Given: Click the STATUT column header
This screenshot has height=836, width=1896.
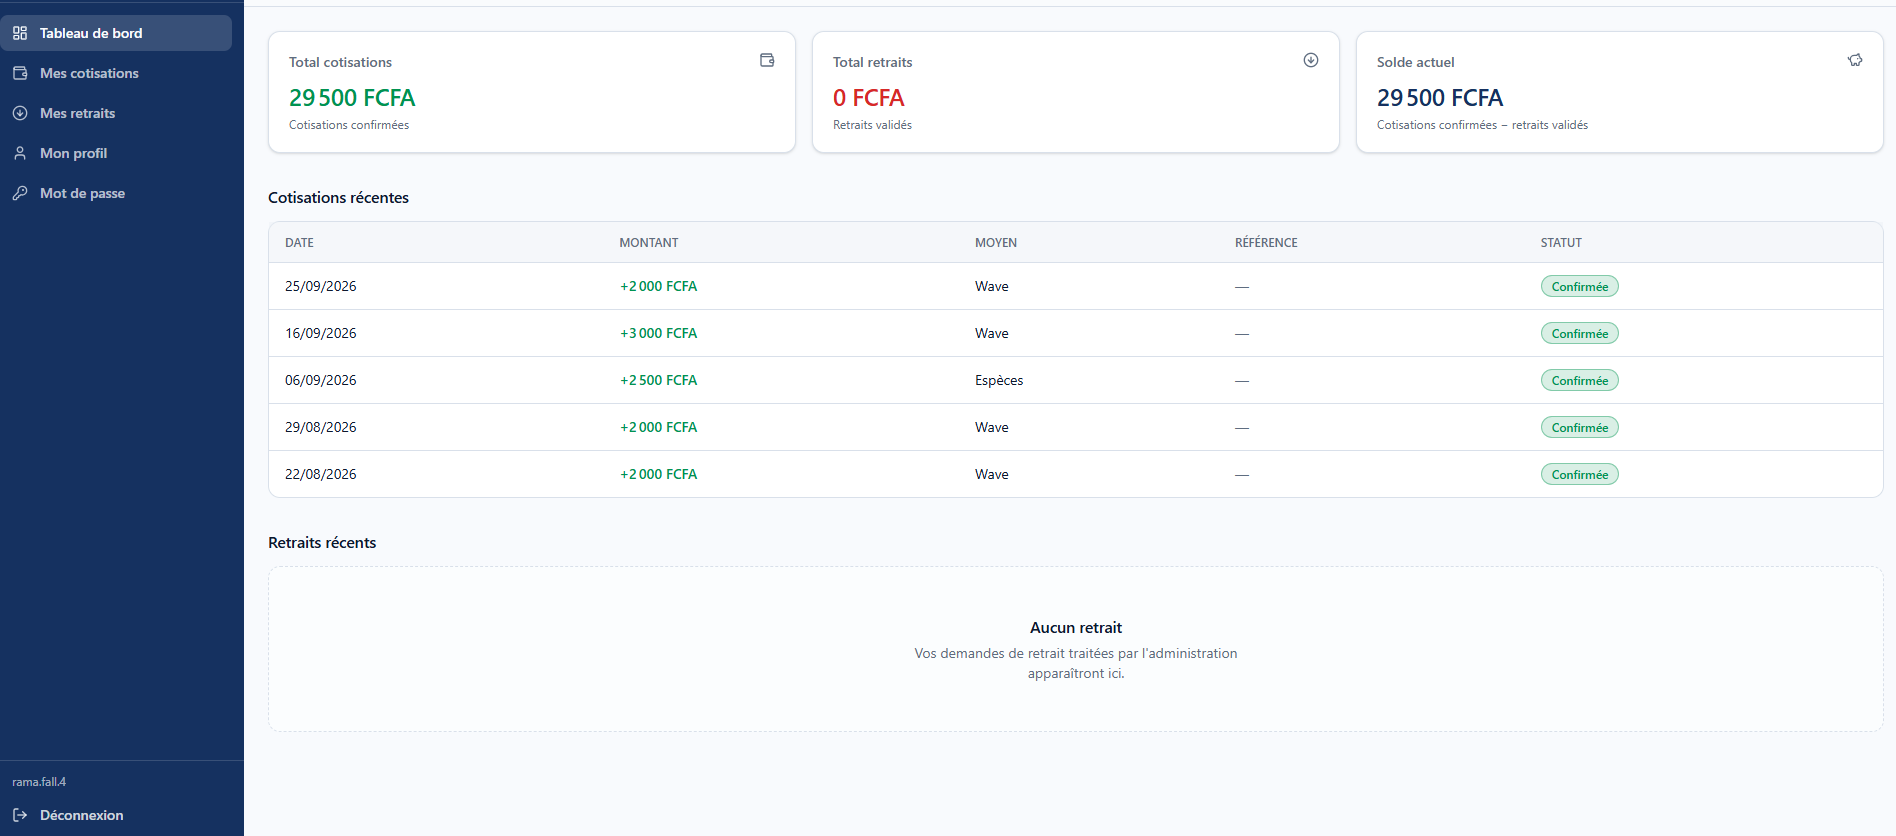Looking at the screenshot, I should pyautogui.click(x=1561, y=243).
